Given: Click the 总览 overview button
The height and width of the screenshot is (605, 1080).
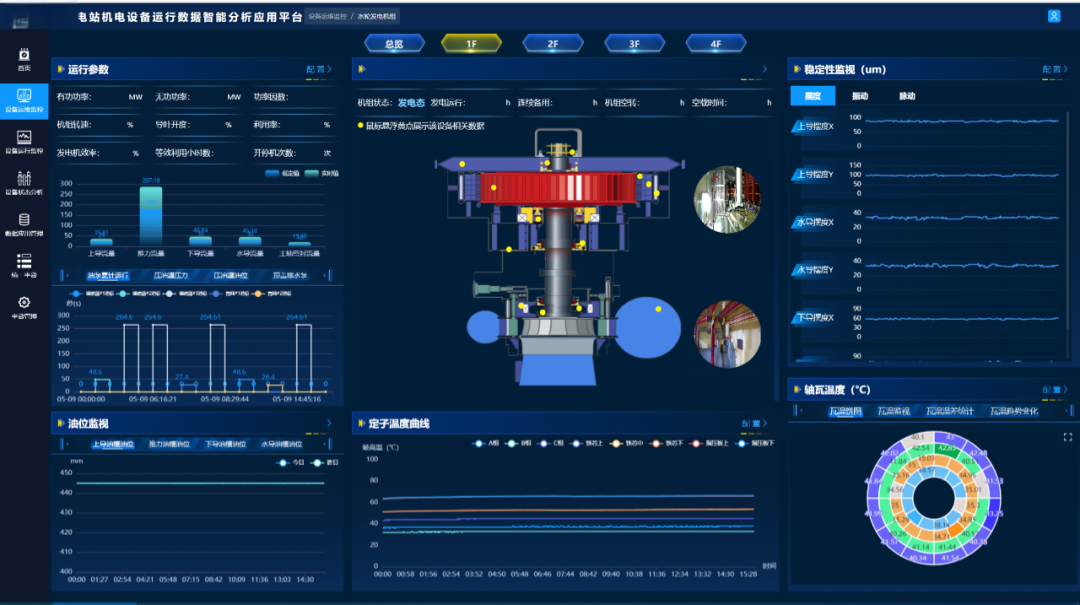Looking at the screenshot, I should [x=393, y=44].
